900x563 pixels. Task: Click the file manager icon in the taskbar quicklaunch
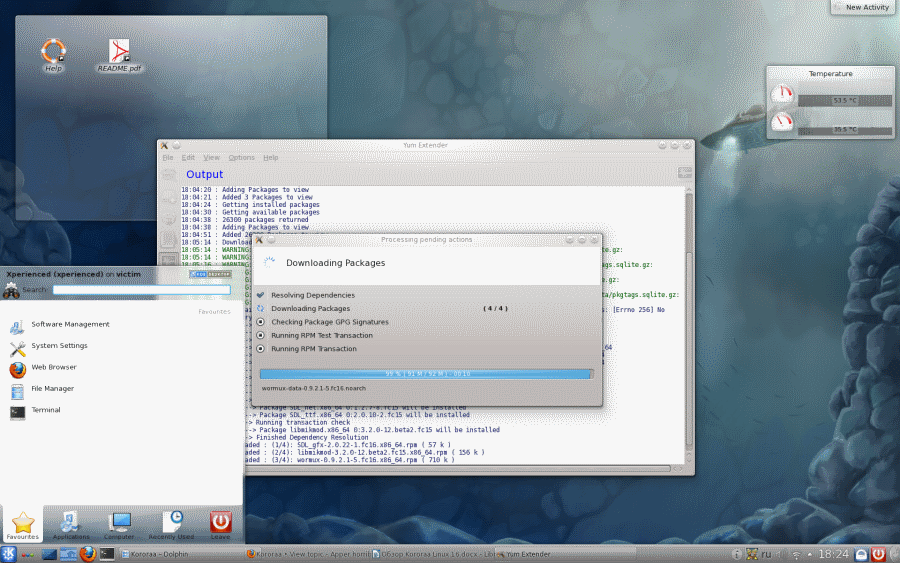click(68, 554)
